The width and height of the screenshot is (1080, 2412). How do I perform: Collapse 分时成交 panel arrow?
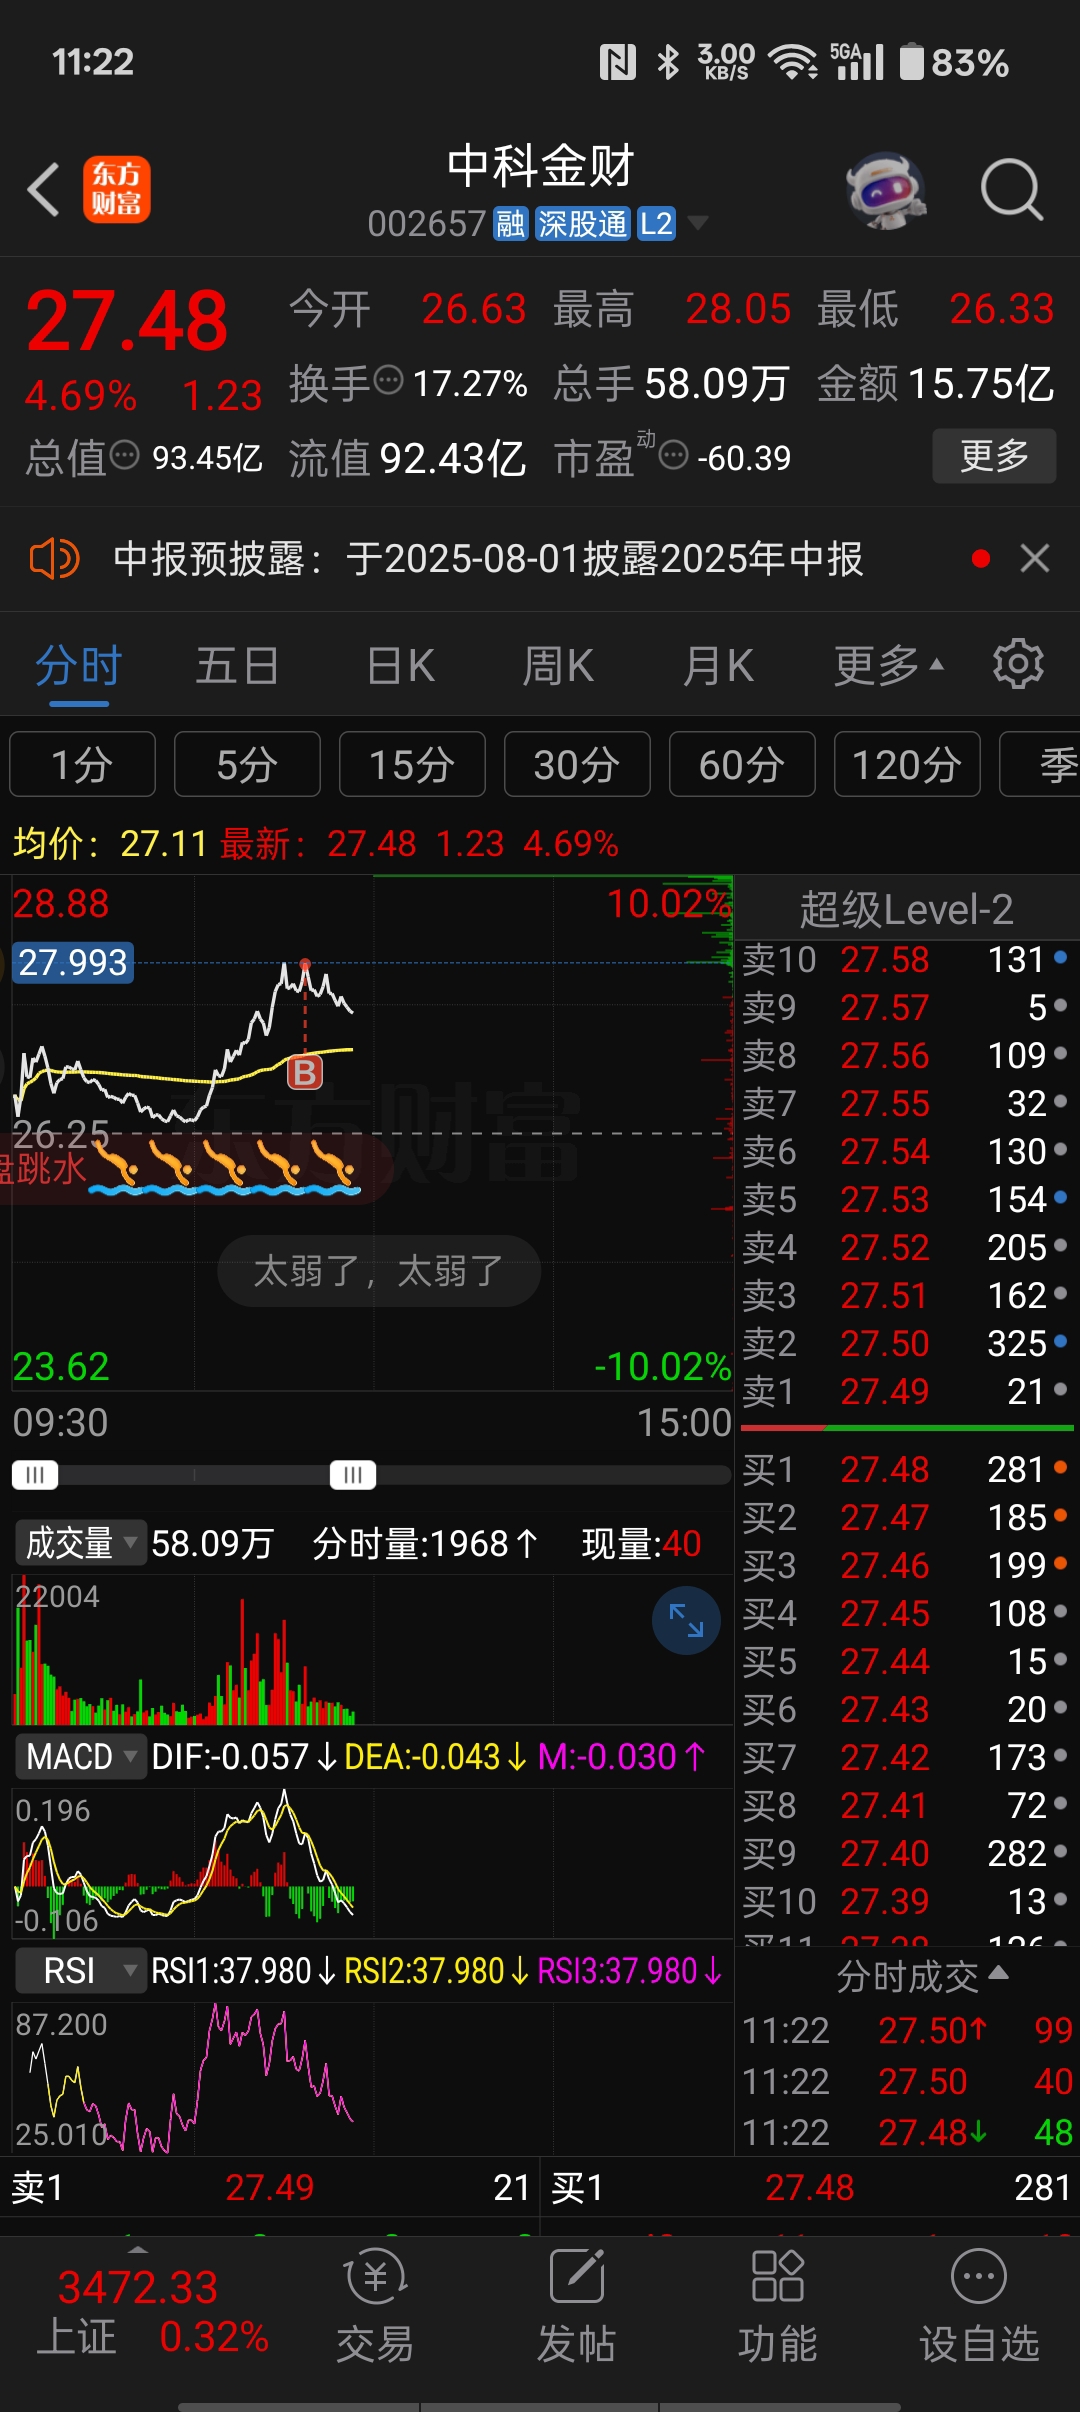[x=998, y=1973]
